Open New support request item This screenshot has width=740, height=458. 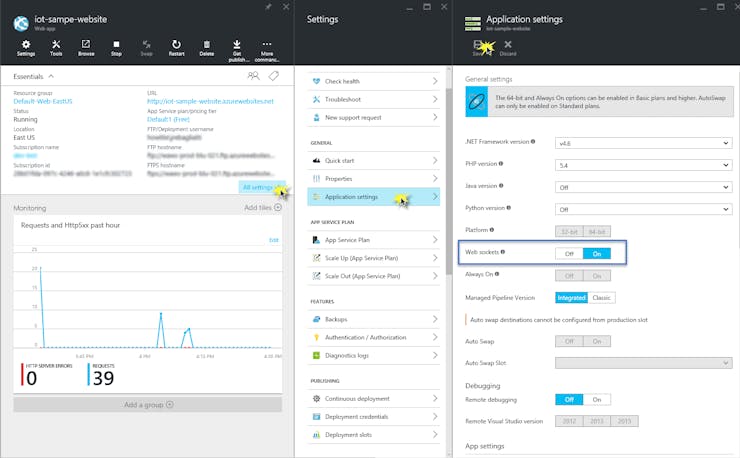point(373,117)
